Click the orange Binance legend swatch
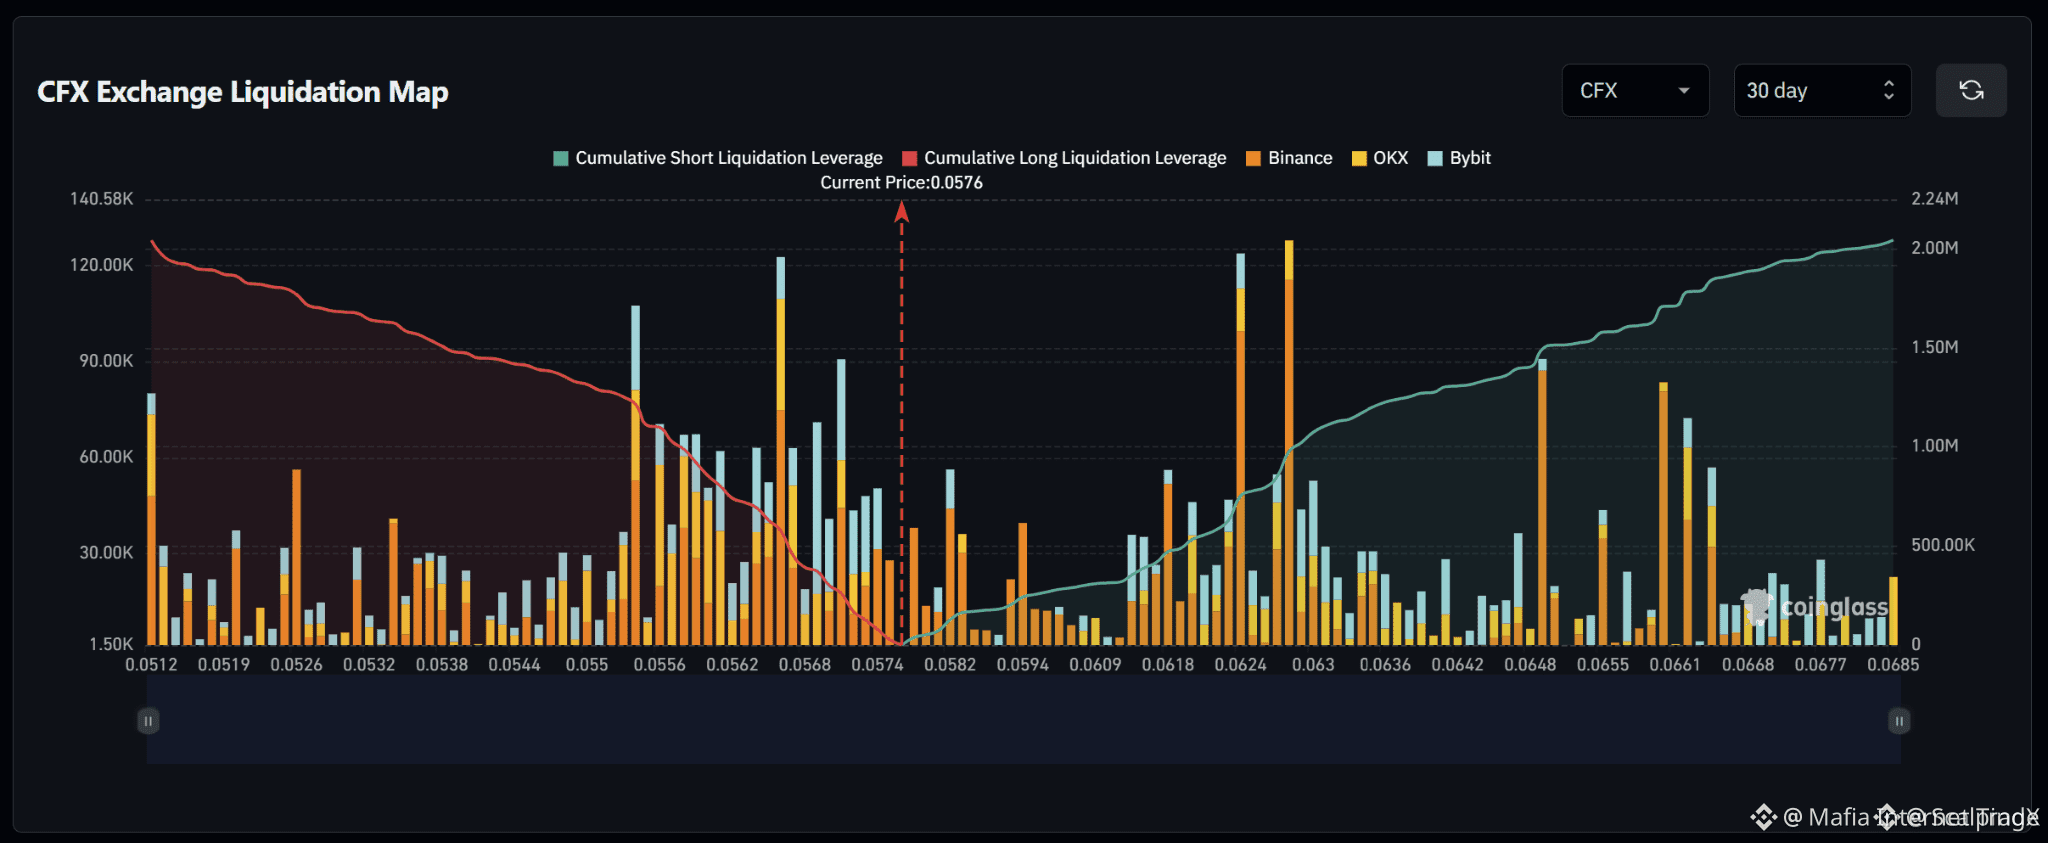The image size is (2048, 843). tap(1253, 158)
